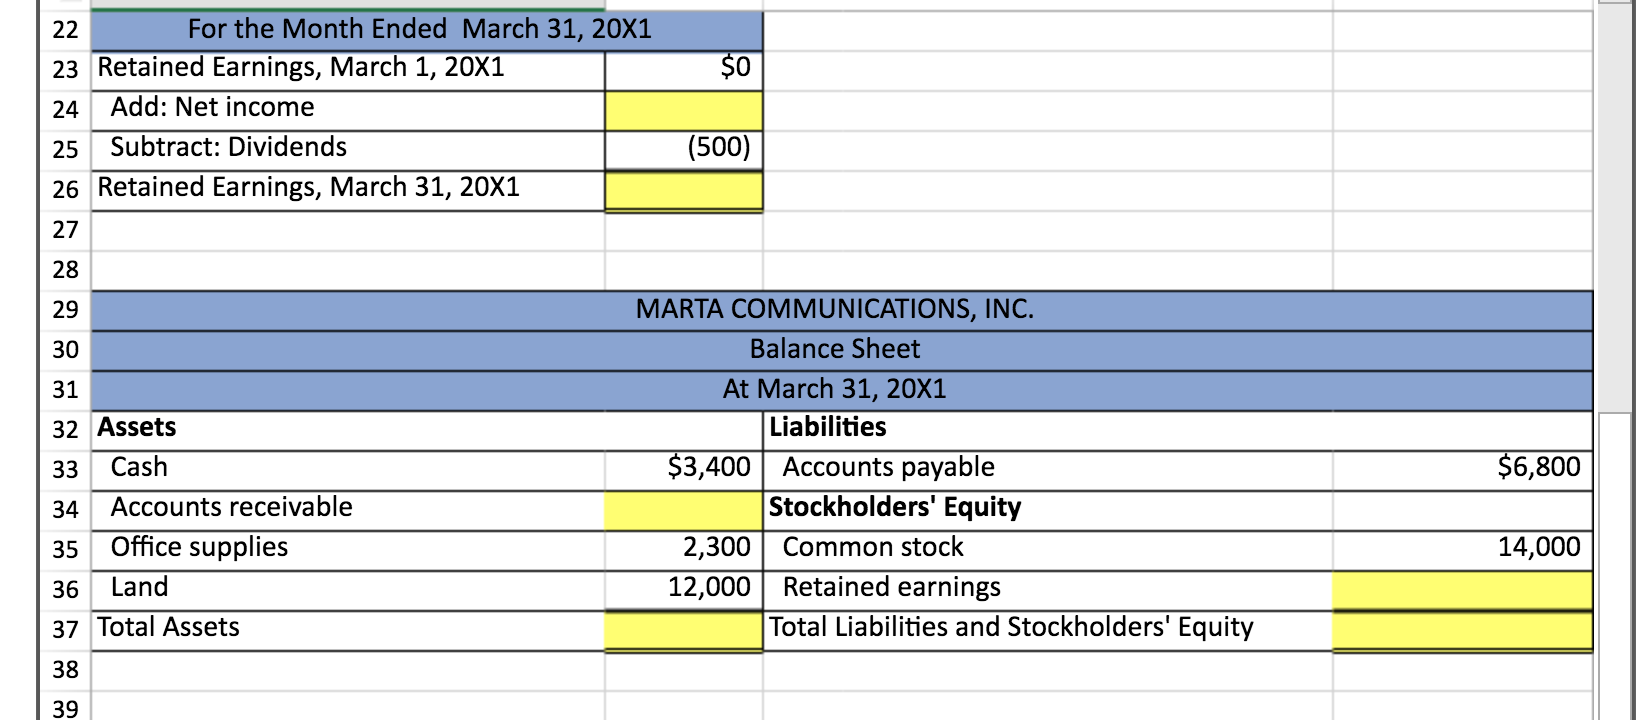Select the 14,000 common stock amount
1648x720 pixels.
click(x=1462, y=551)
